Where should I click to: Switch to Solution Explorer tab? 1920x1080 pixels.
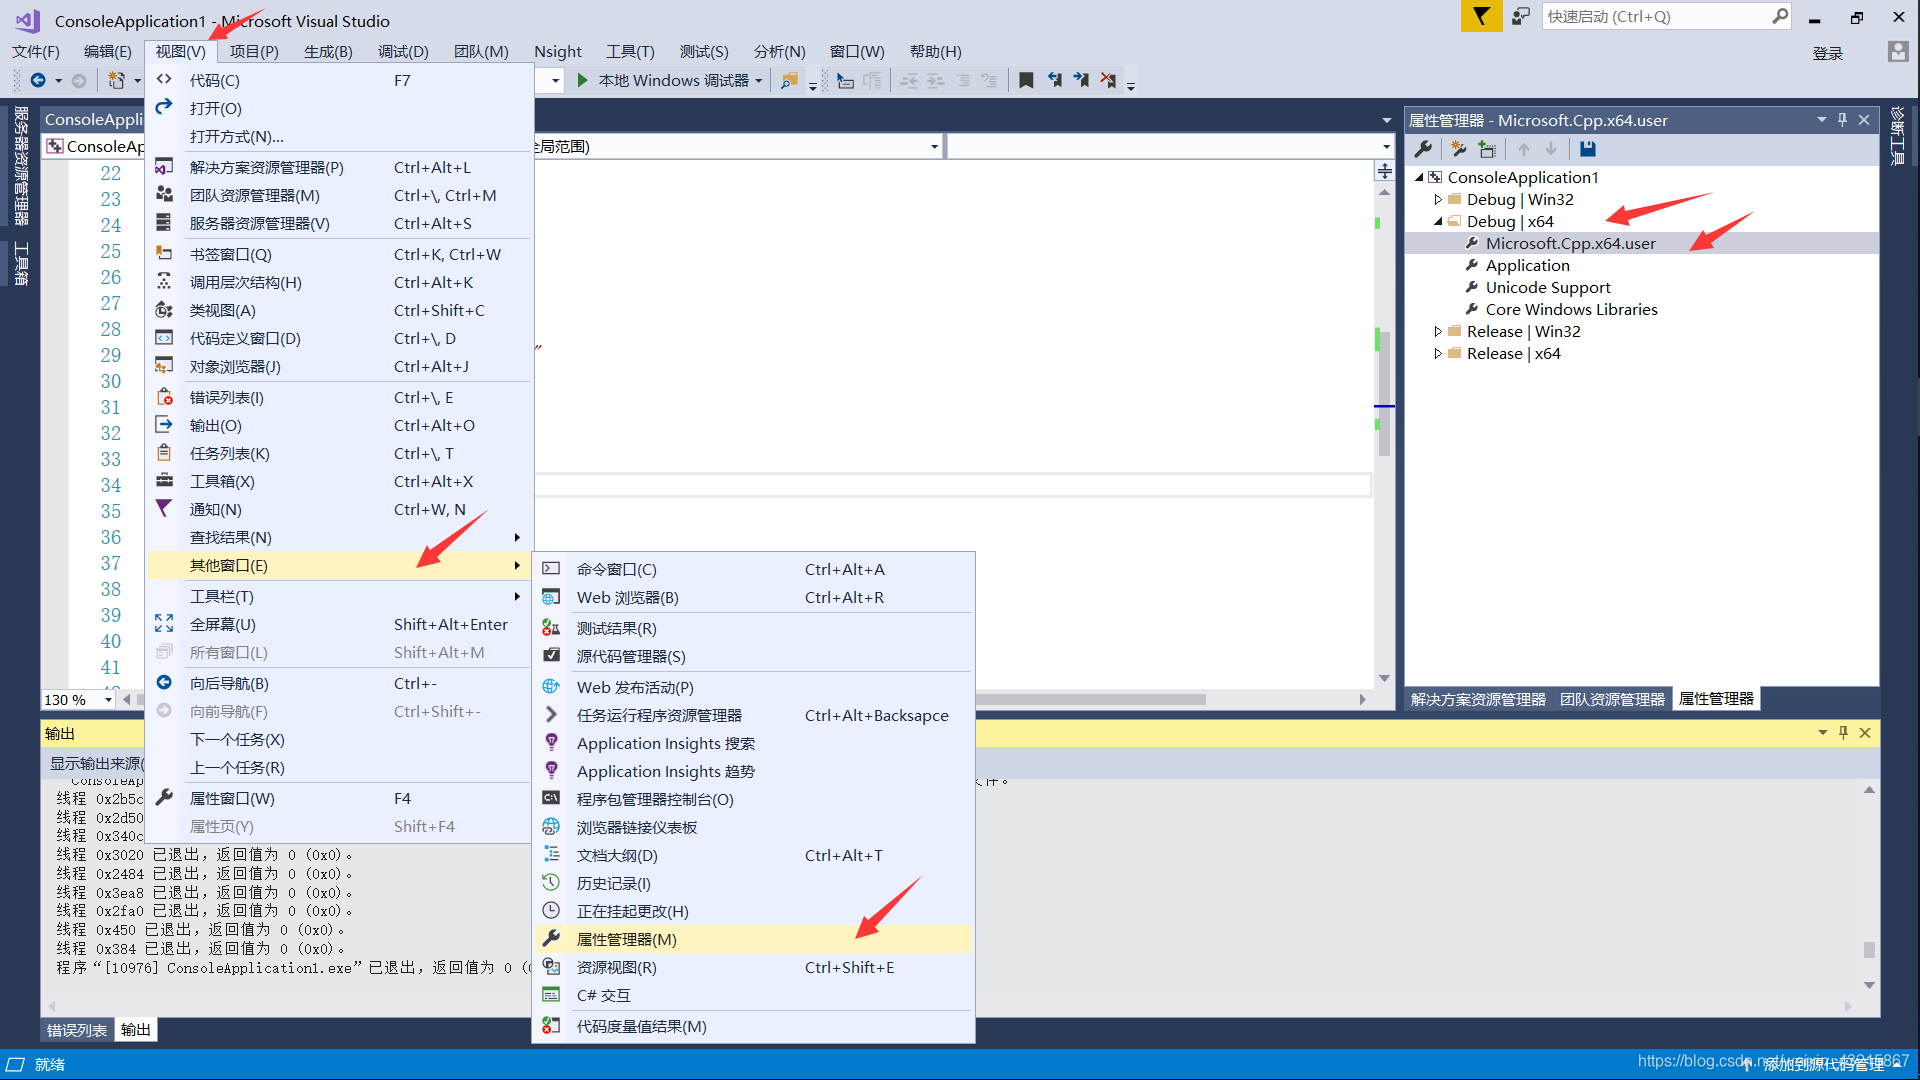[x=1478, y=699]
